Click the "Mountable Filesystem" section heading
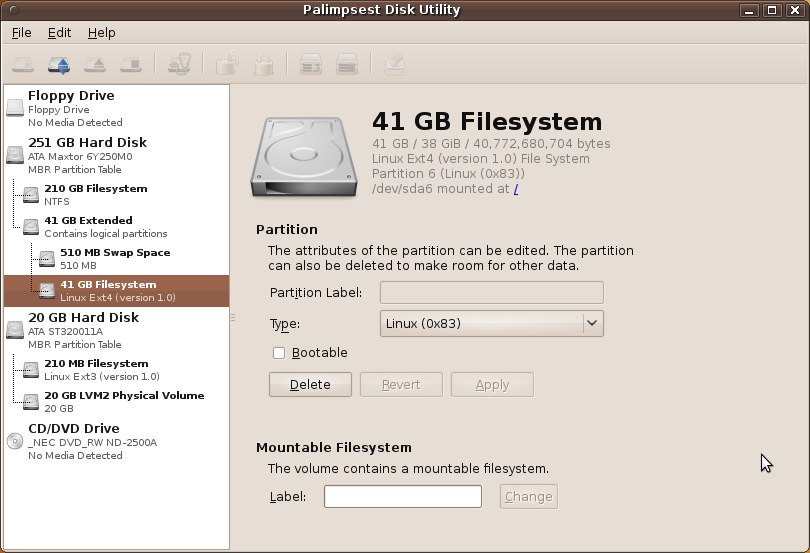 coord(334,448)
